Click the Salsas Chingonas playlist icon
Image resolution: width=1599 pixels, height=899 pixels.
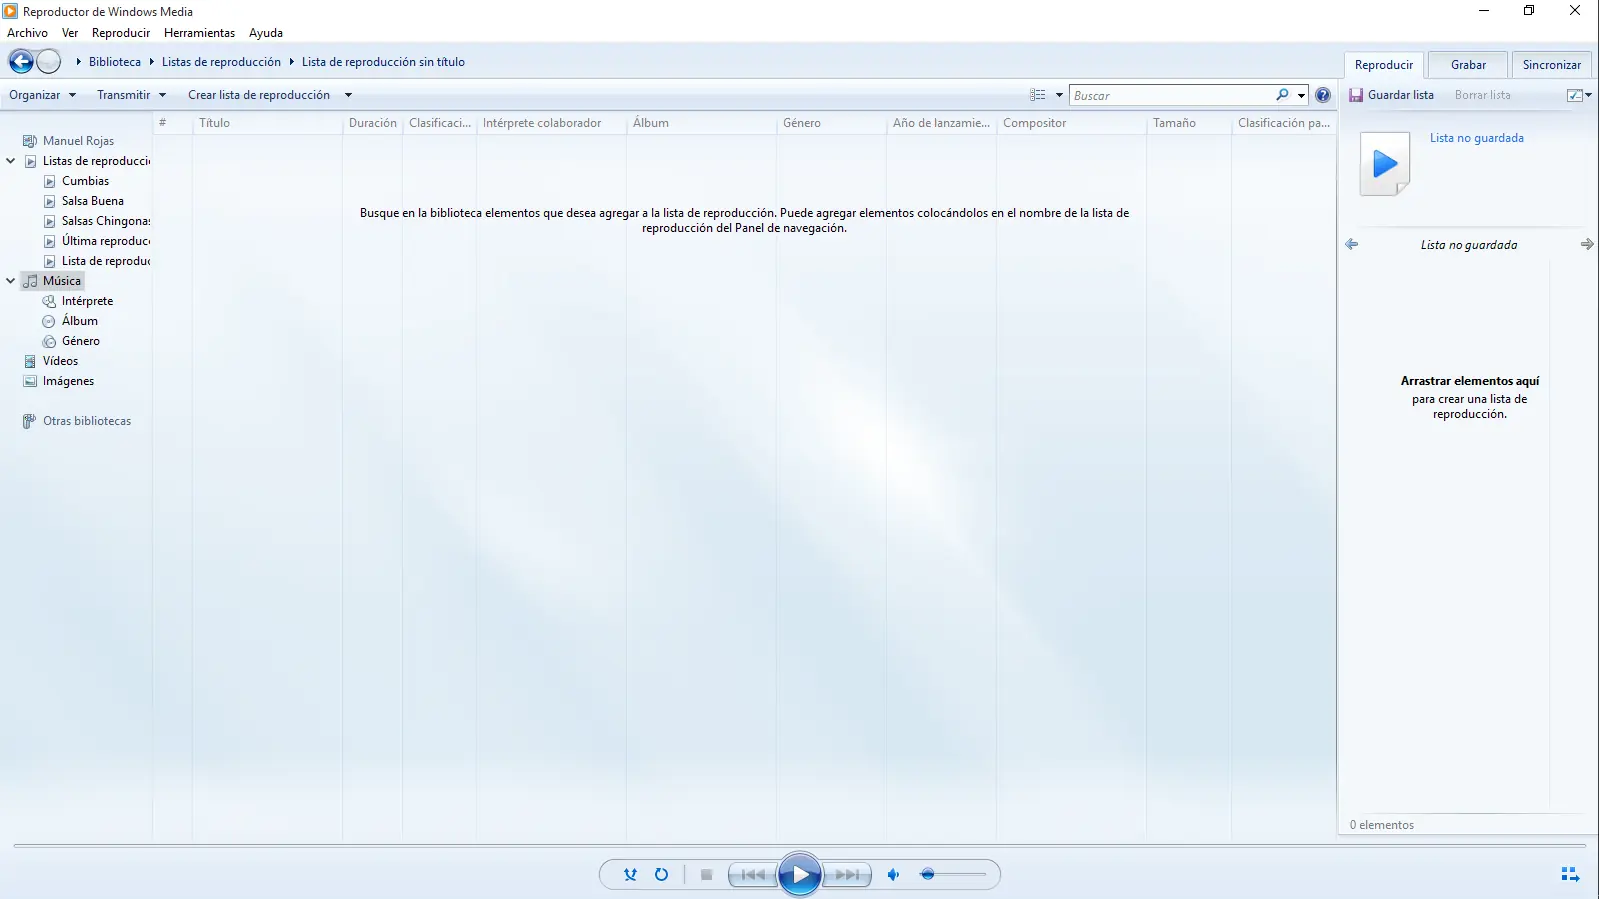coord(49,221)
